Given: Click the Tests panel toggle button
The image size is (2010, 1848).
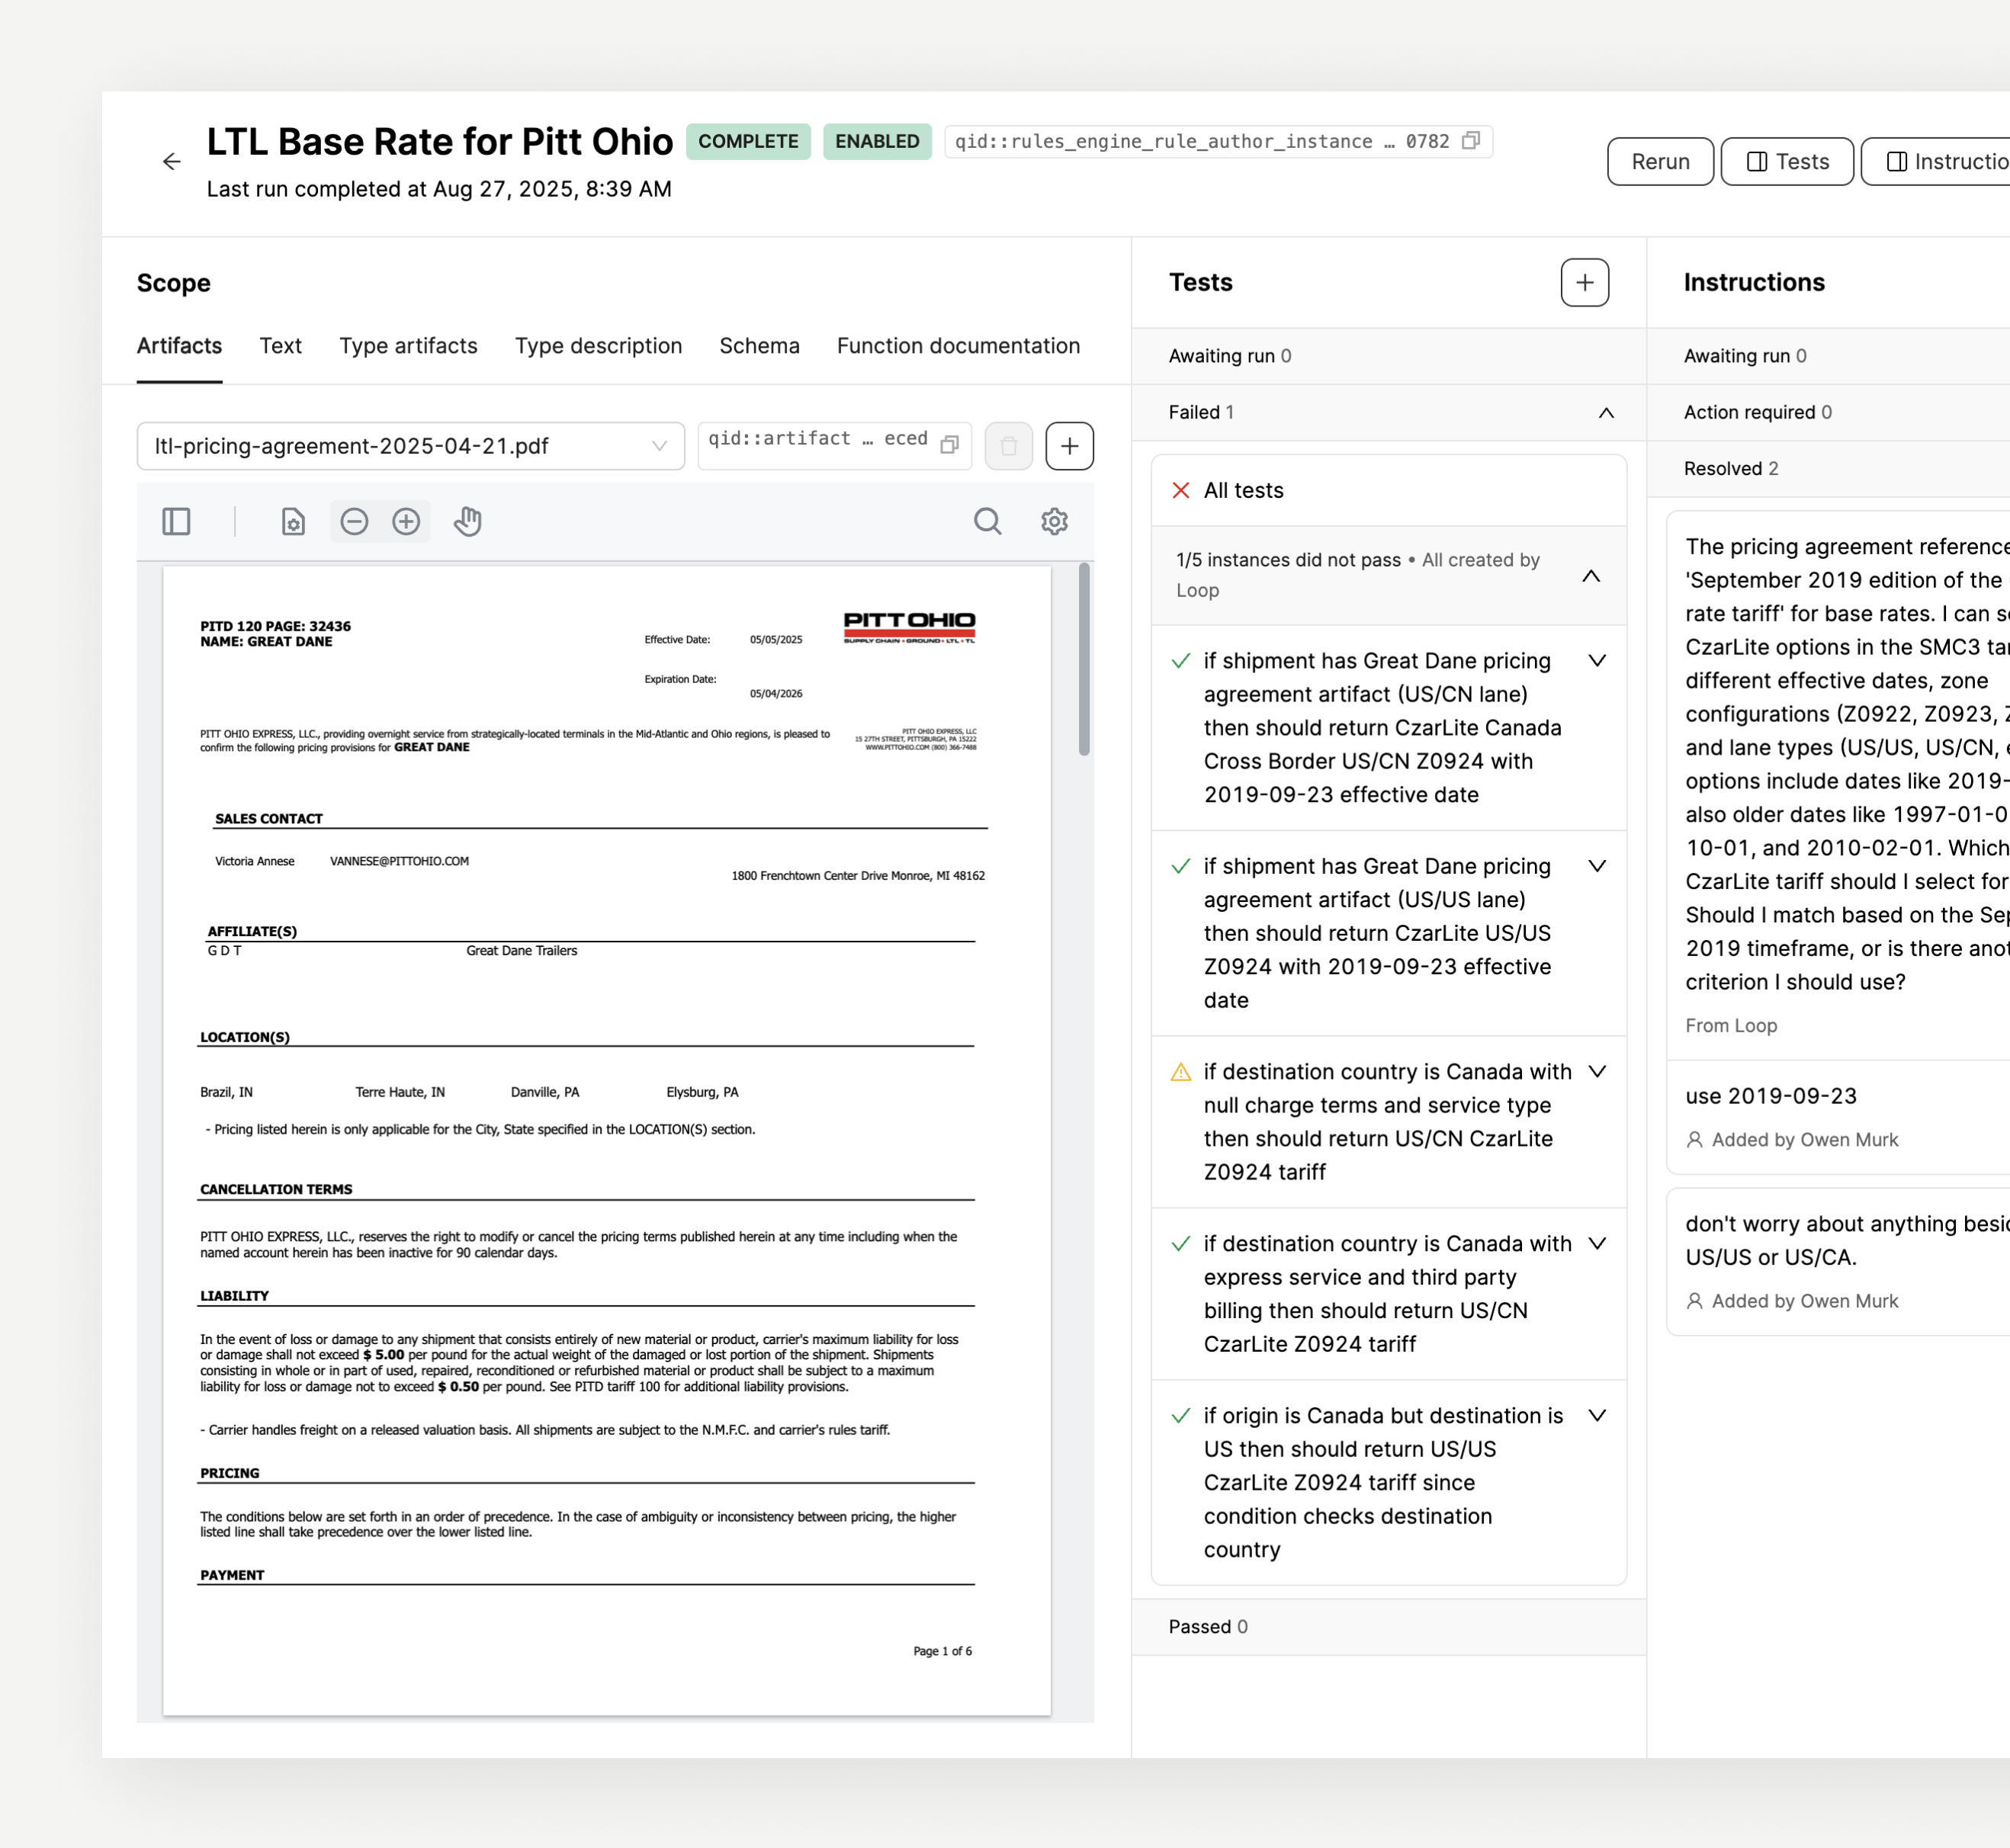Looking at the screenshot, I should (1787, 162).
